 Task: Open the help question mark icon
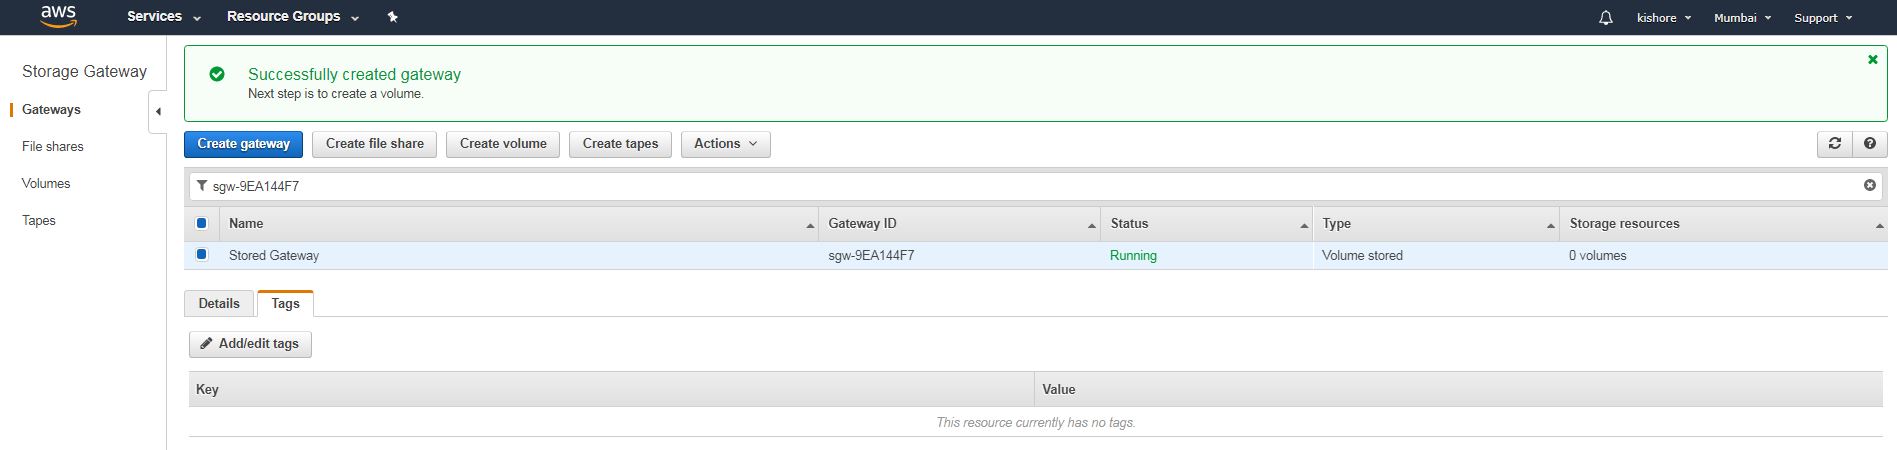click(1869, 144)
